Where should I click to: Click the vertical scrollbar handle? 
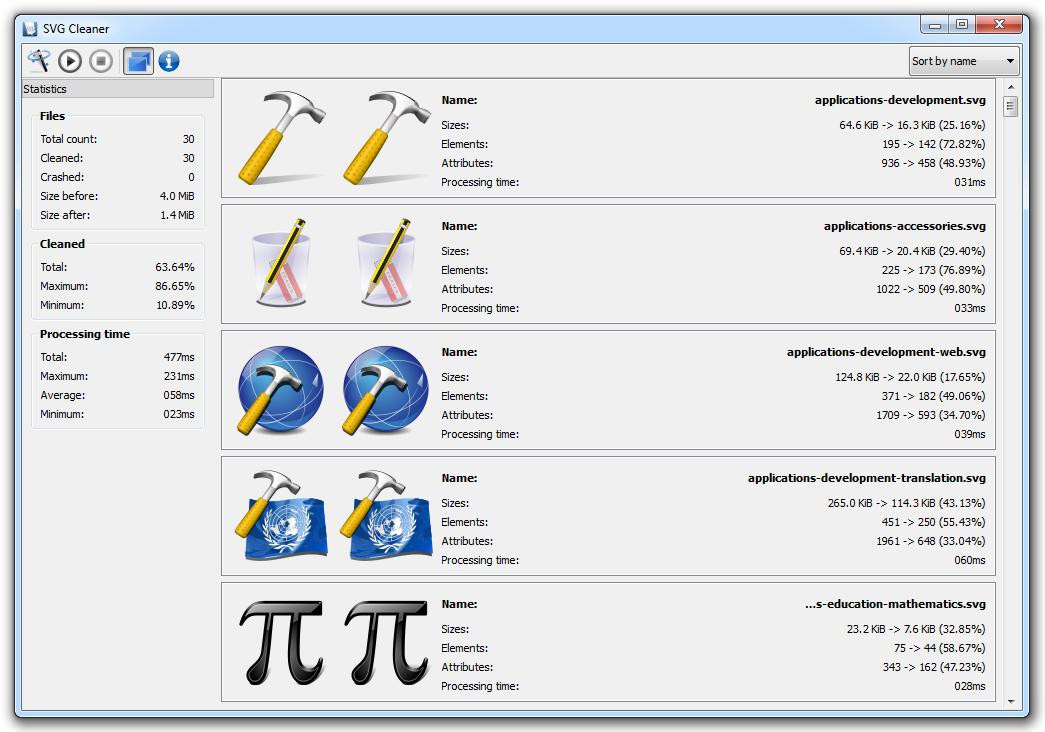[x=1011, y=107]
